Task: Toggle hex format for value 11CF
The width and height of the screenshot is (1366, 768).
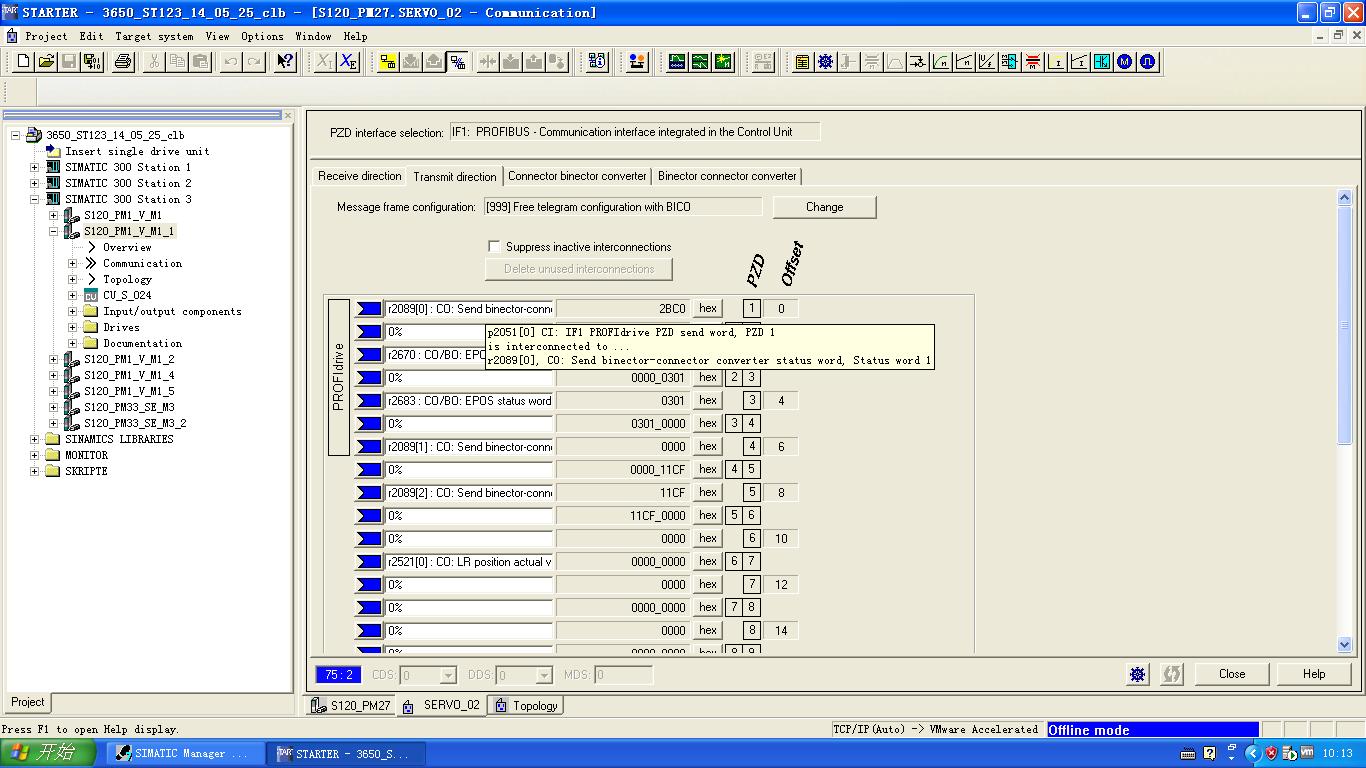Action: click(x=708, y=493)
